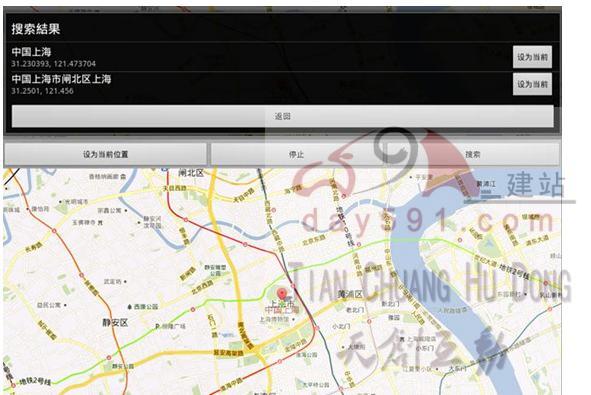
Task: Tap the 停止 button
Action: pyautogui.click(x=296, y=154)
